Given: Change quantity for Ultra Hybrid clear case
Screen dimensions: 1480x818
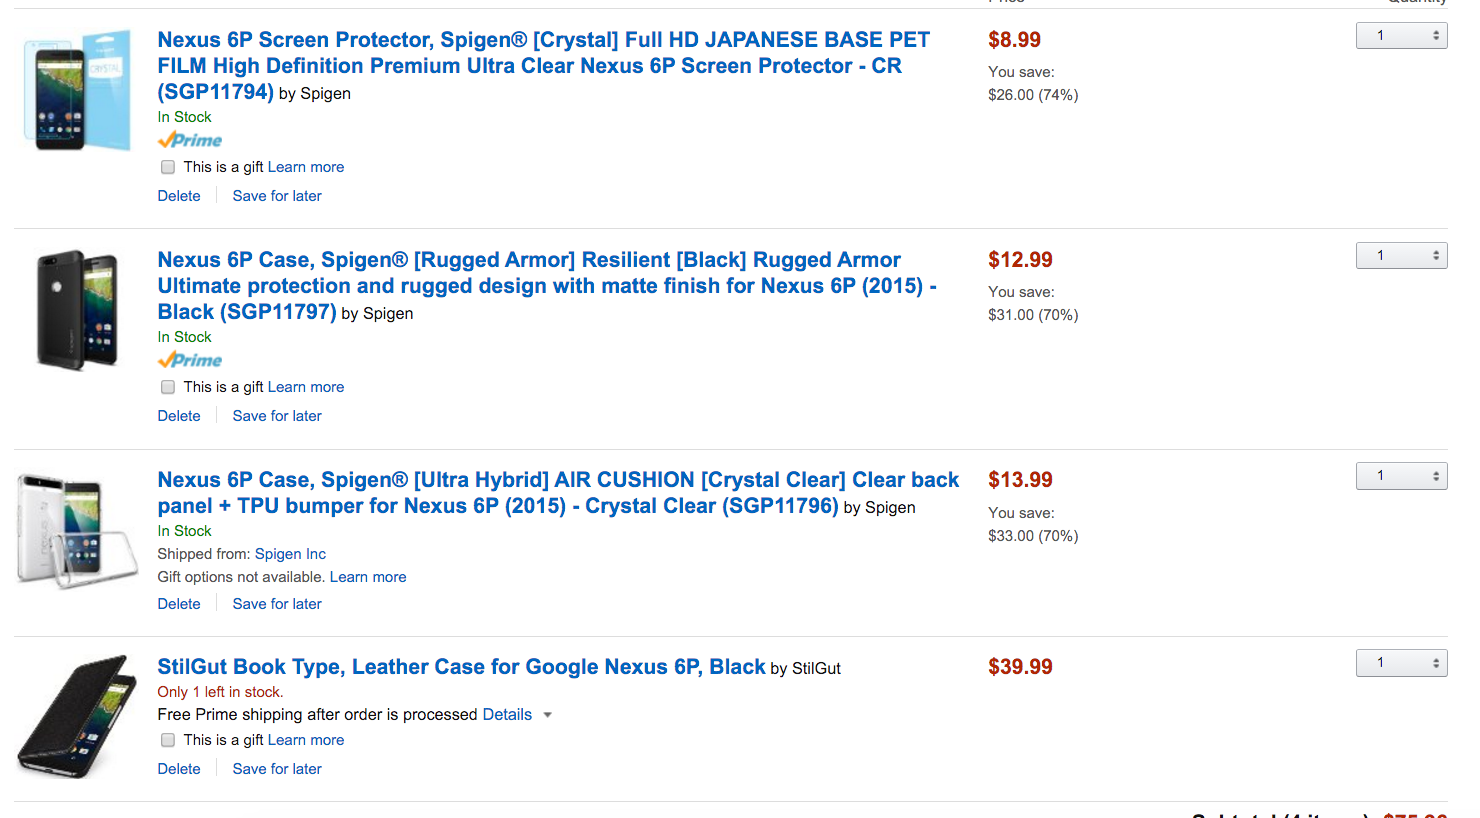Looking at the screenshot, I should tap(1401, 476).
